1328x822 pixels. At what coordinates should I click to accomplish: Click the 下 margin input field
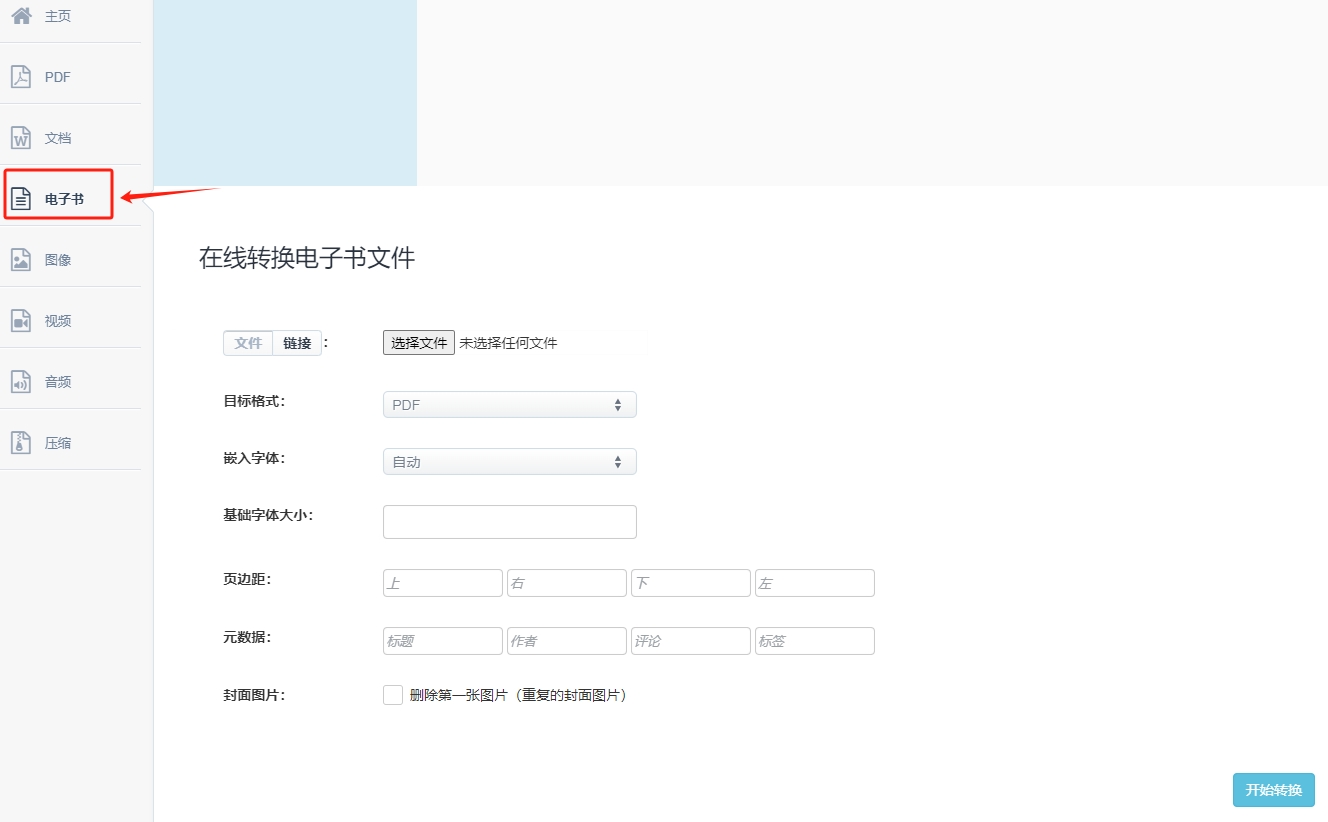tap(691, 583)
